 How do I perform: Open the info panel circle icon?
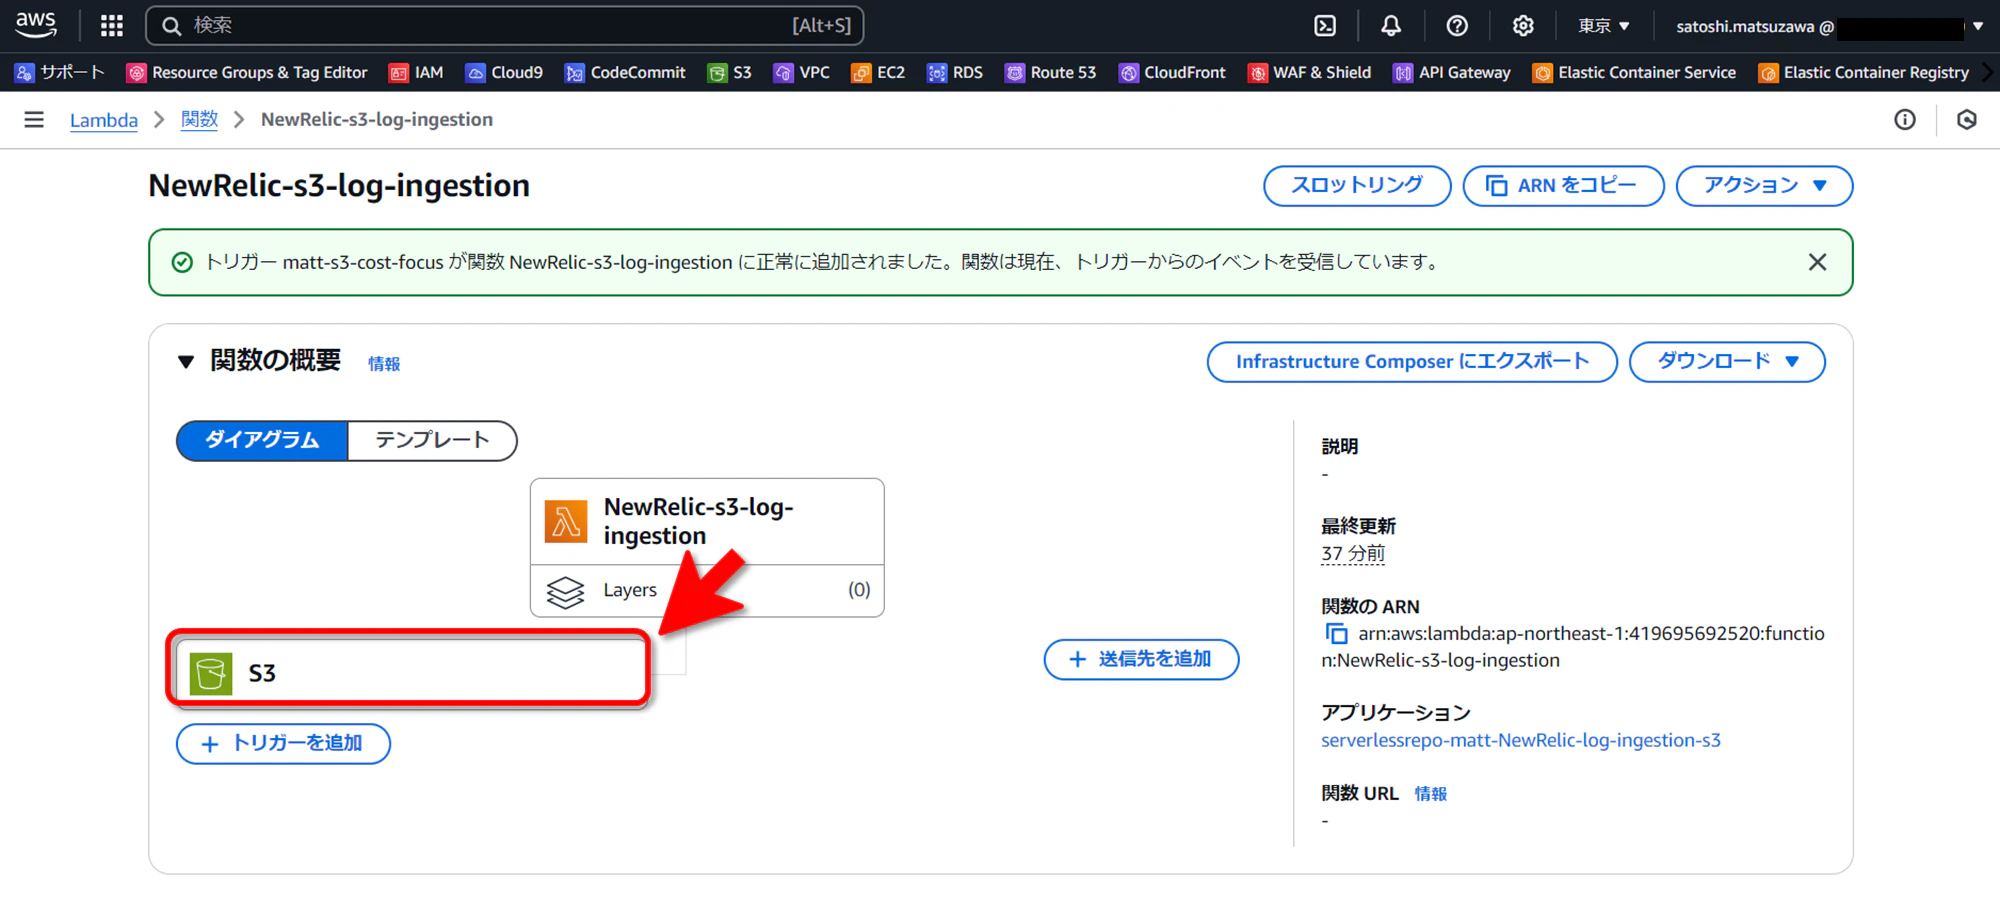[x=1905, y=120]
